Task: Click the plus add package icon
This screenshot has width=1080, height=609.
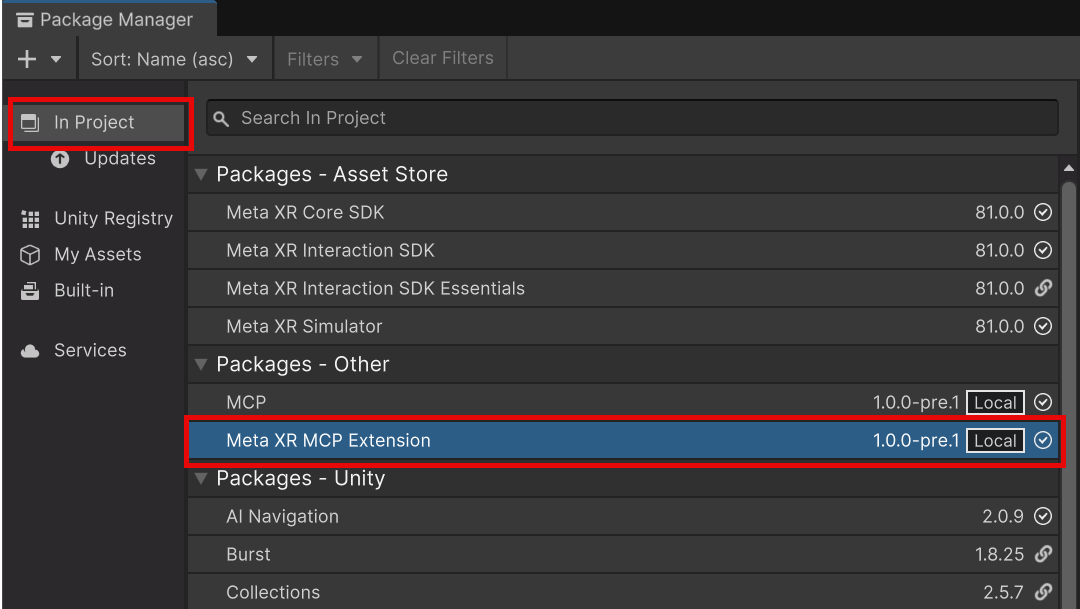Action: point(27,59)
